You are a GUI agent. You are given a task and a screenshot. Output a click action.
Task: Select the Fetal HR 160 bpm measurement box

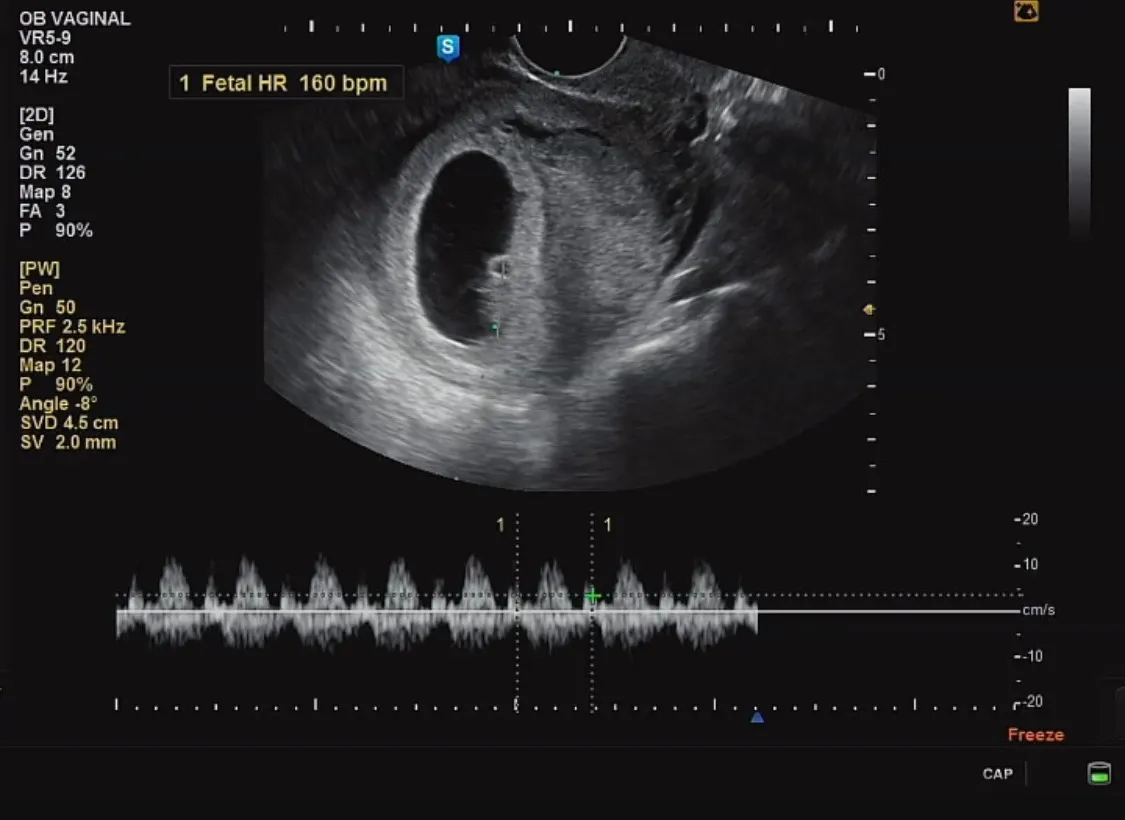pyautogui.click(x=286, y=83)
